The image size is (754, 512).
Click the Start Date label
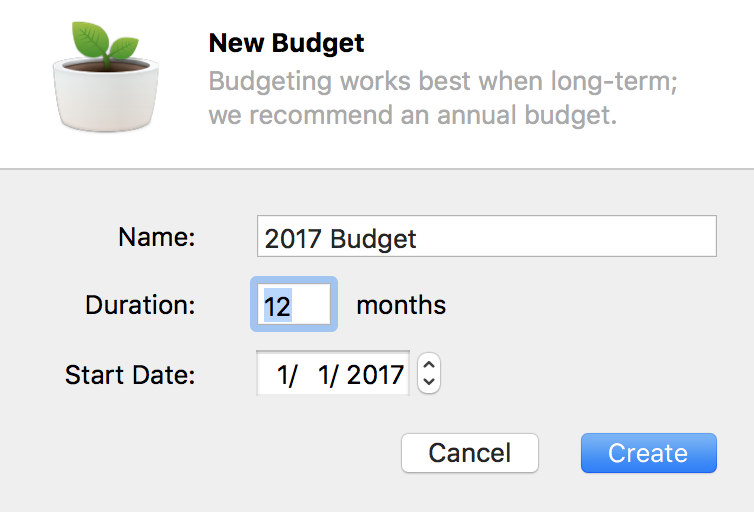point(130,375)
